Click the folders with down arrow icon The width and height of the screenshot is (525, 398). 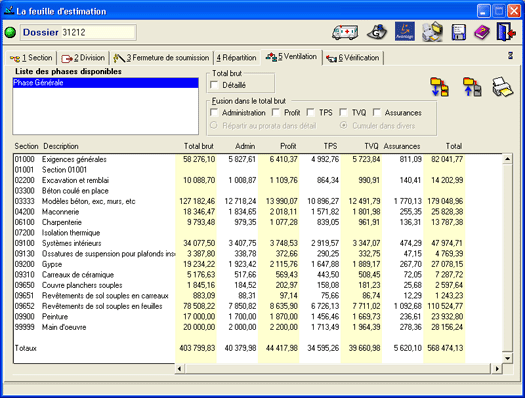[x=439, y=87]
